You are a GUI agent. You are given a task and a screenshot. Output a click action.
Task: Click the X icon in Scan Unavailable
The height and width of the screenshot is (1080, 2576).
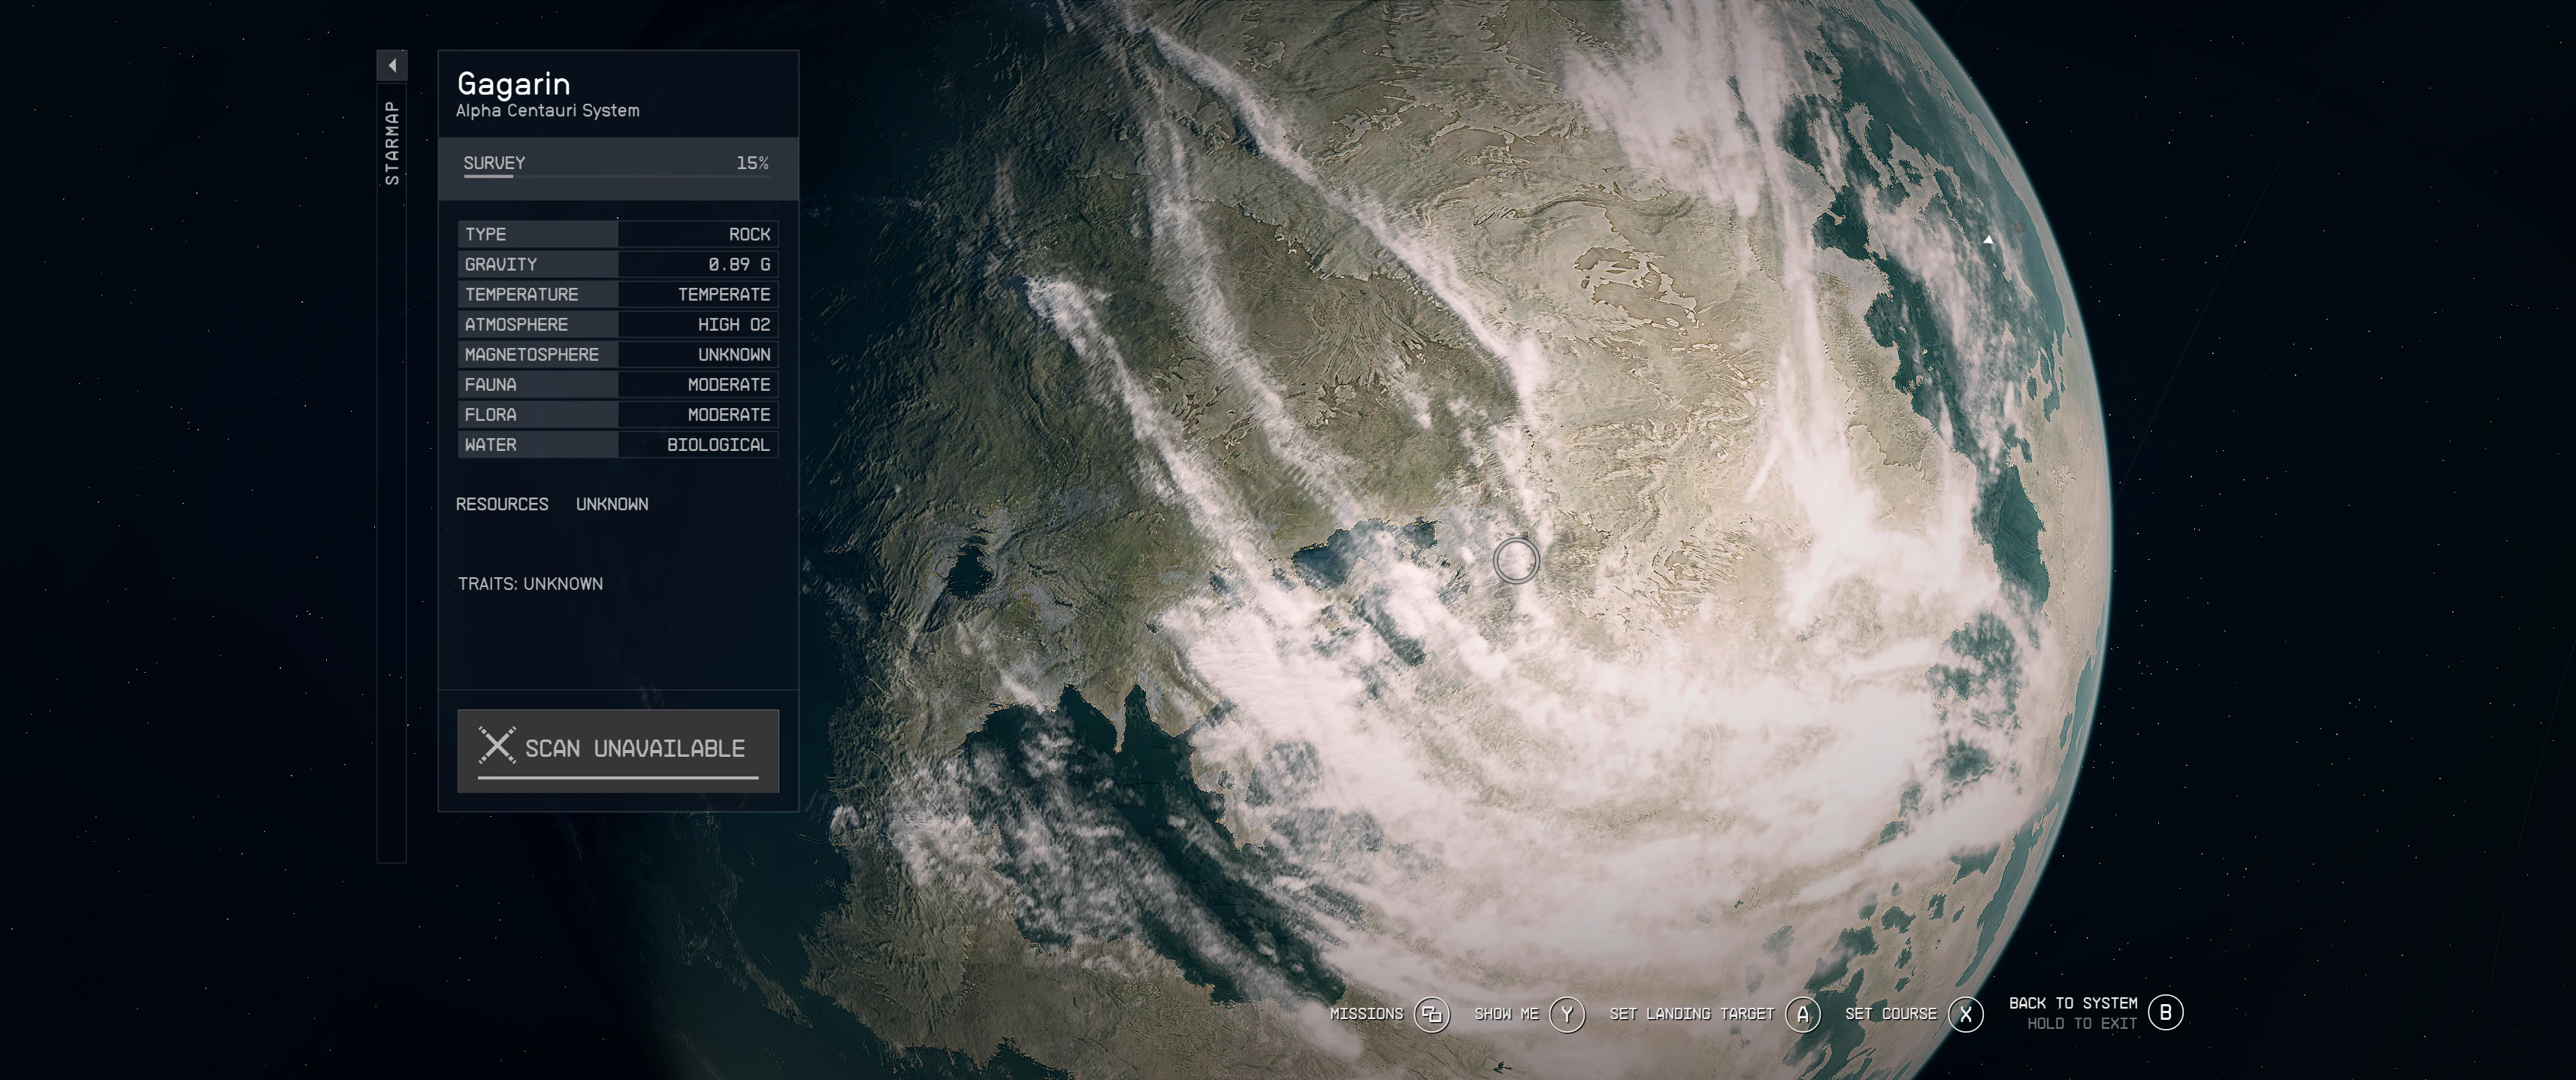pos(496,746)
